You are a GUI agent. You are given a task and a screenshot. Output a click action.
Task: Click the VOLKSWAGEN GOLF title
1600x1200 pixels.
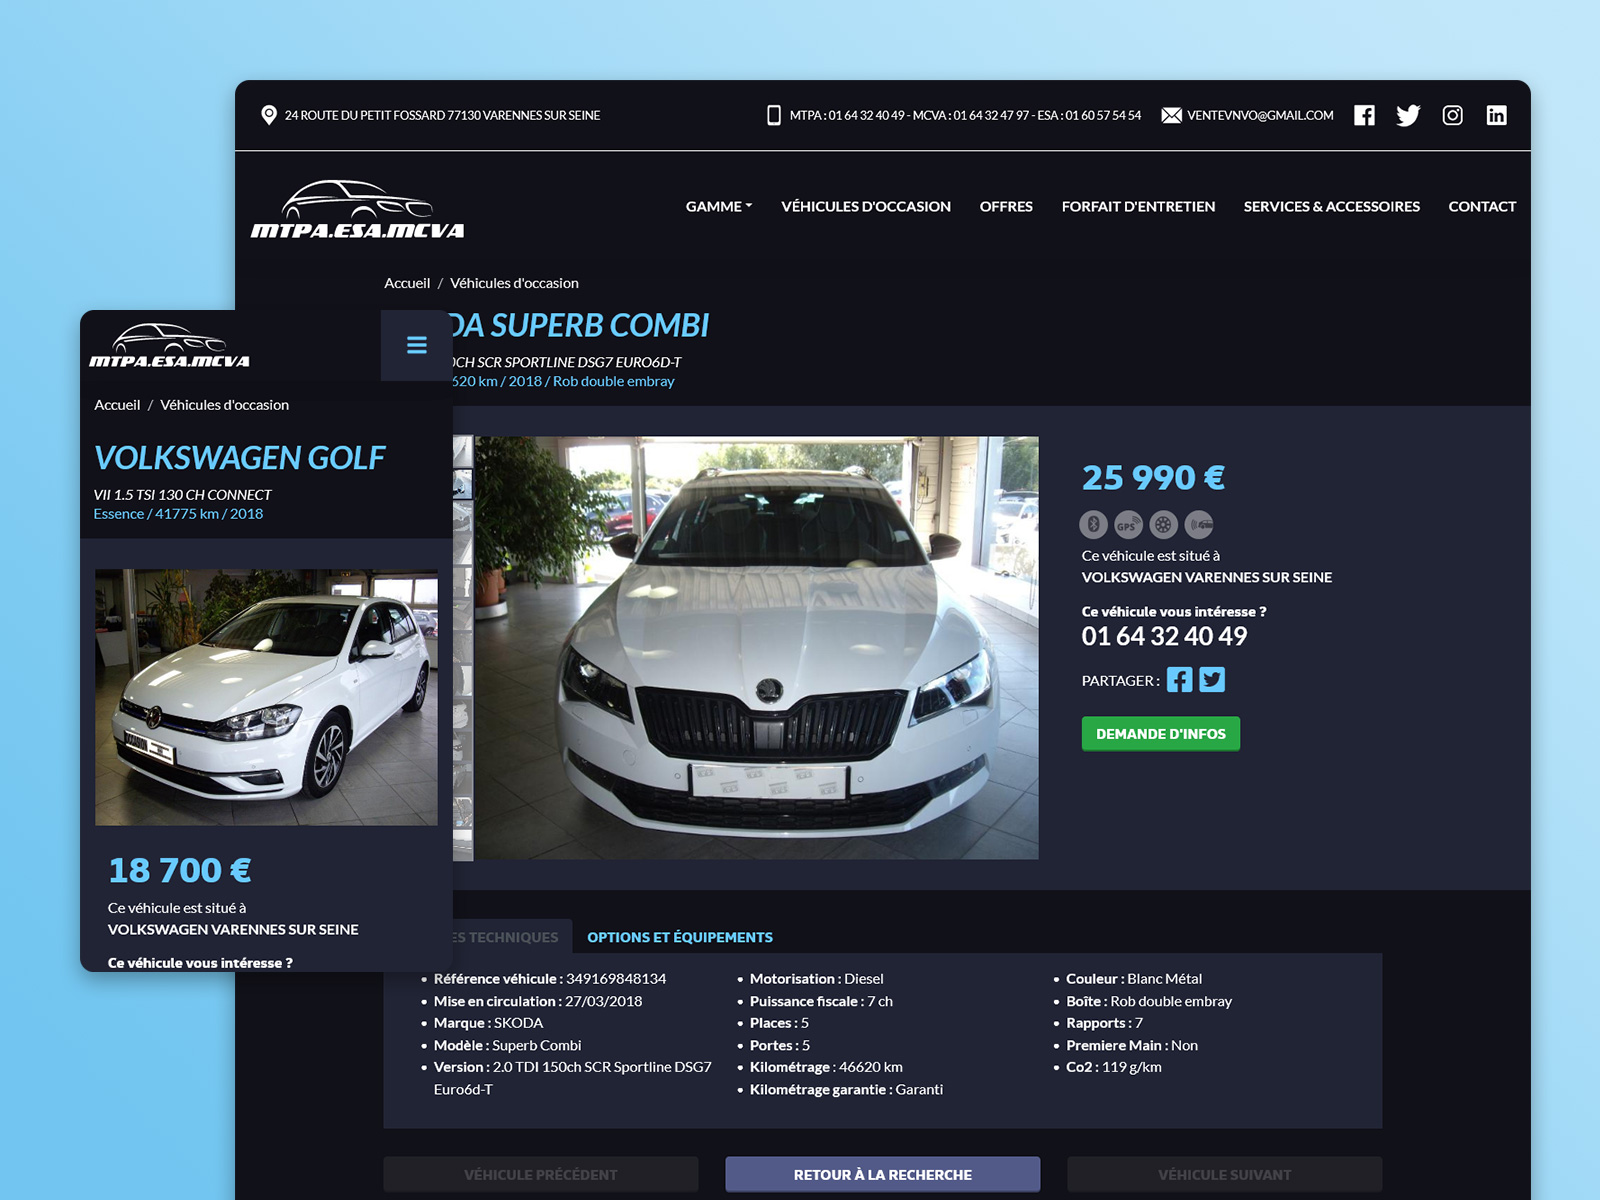[x=239, y=457]
